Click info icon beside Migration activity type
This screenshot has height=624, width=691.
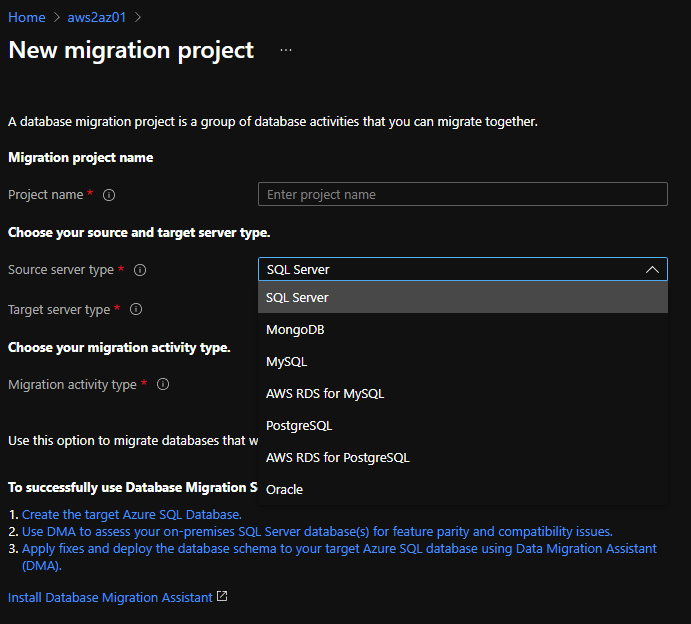163,384
